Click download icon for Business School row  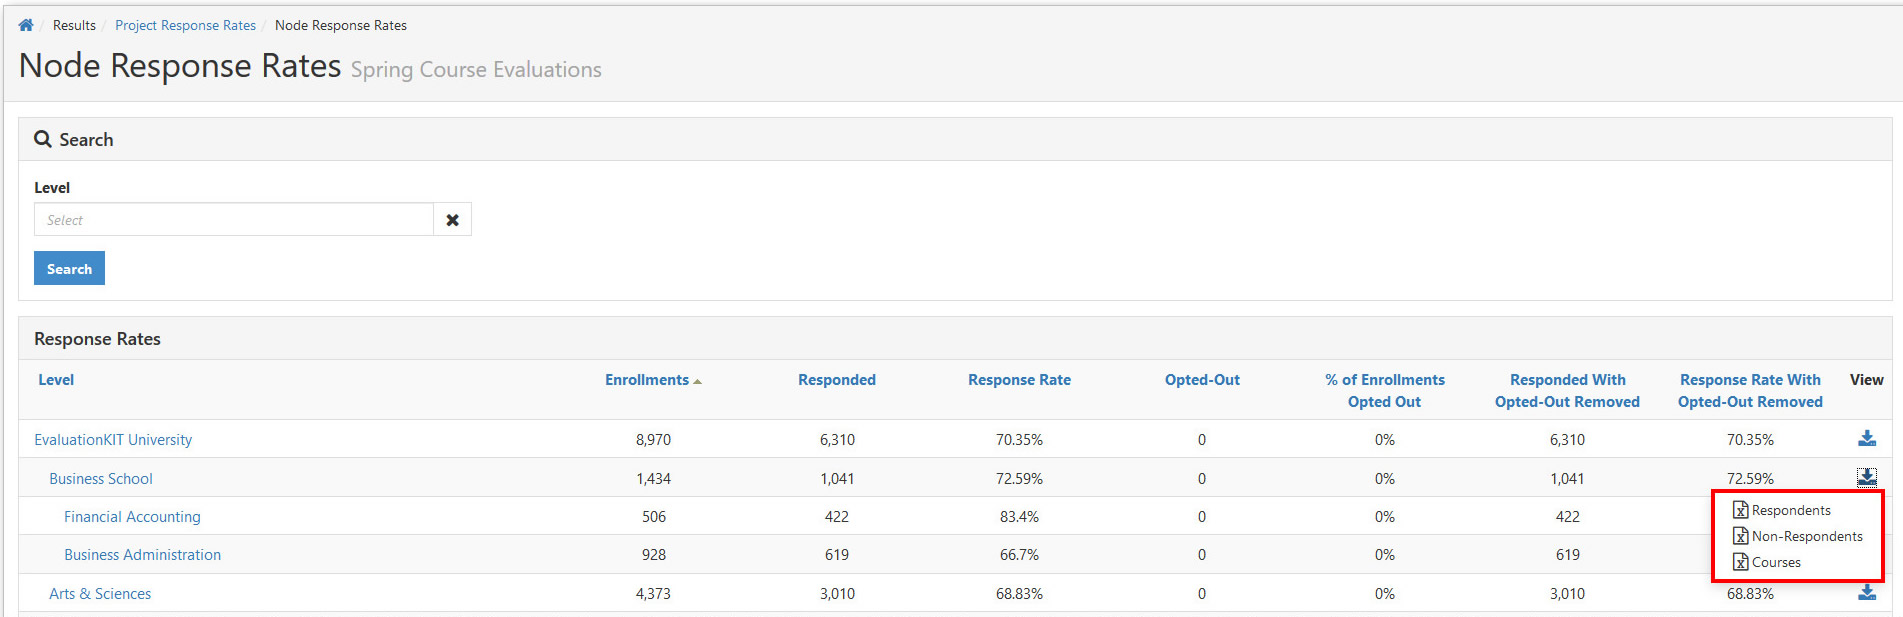[1867, 477]
